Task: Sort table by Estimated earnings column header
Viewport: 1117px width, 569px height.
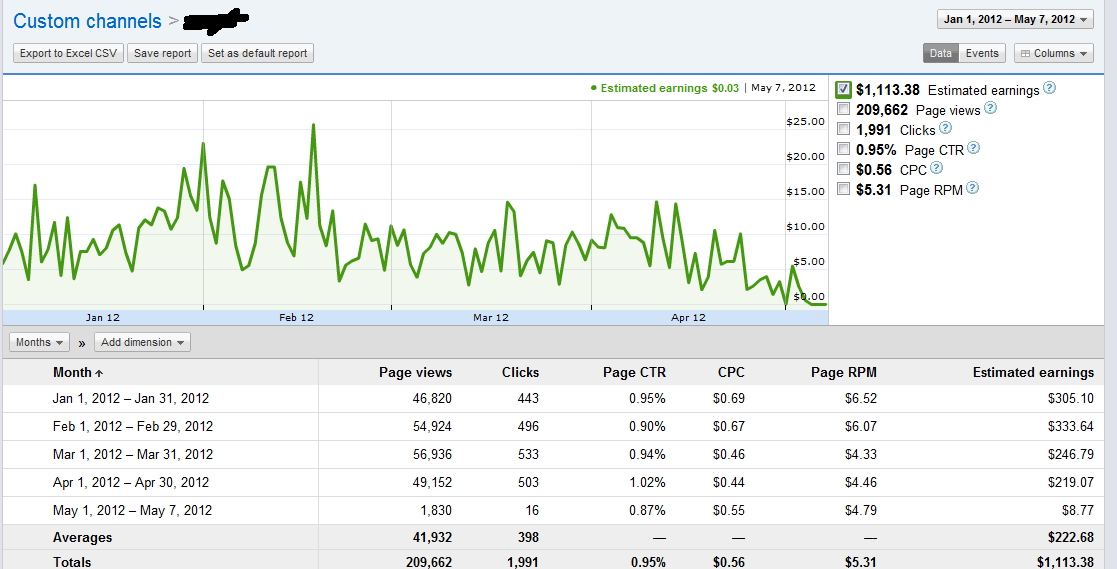Action: coord(1033,372)
